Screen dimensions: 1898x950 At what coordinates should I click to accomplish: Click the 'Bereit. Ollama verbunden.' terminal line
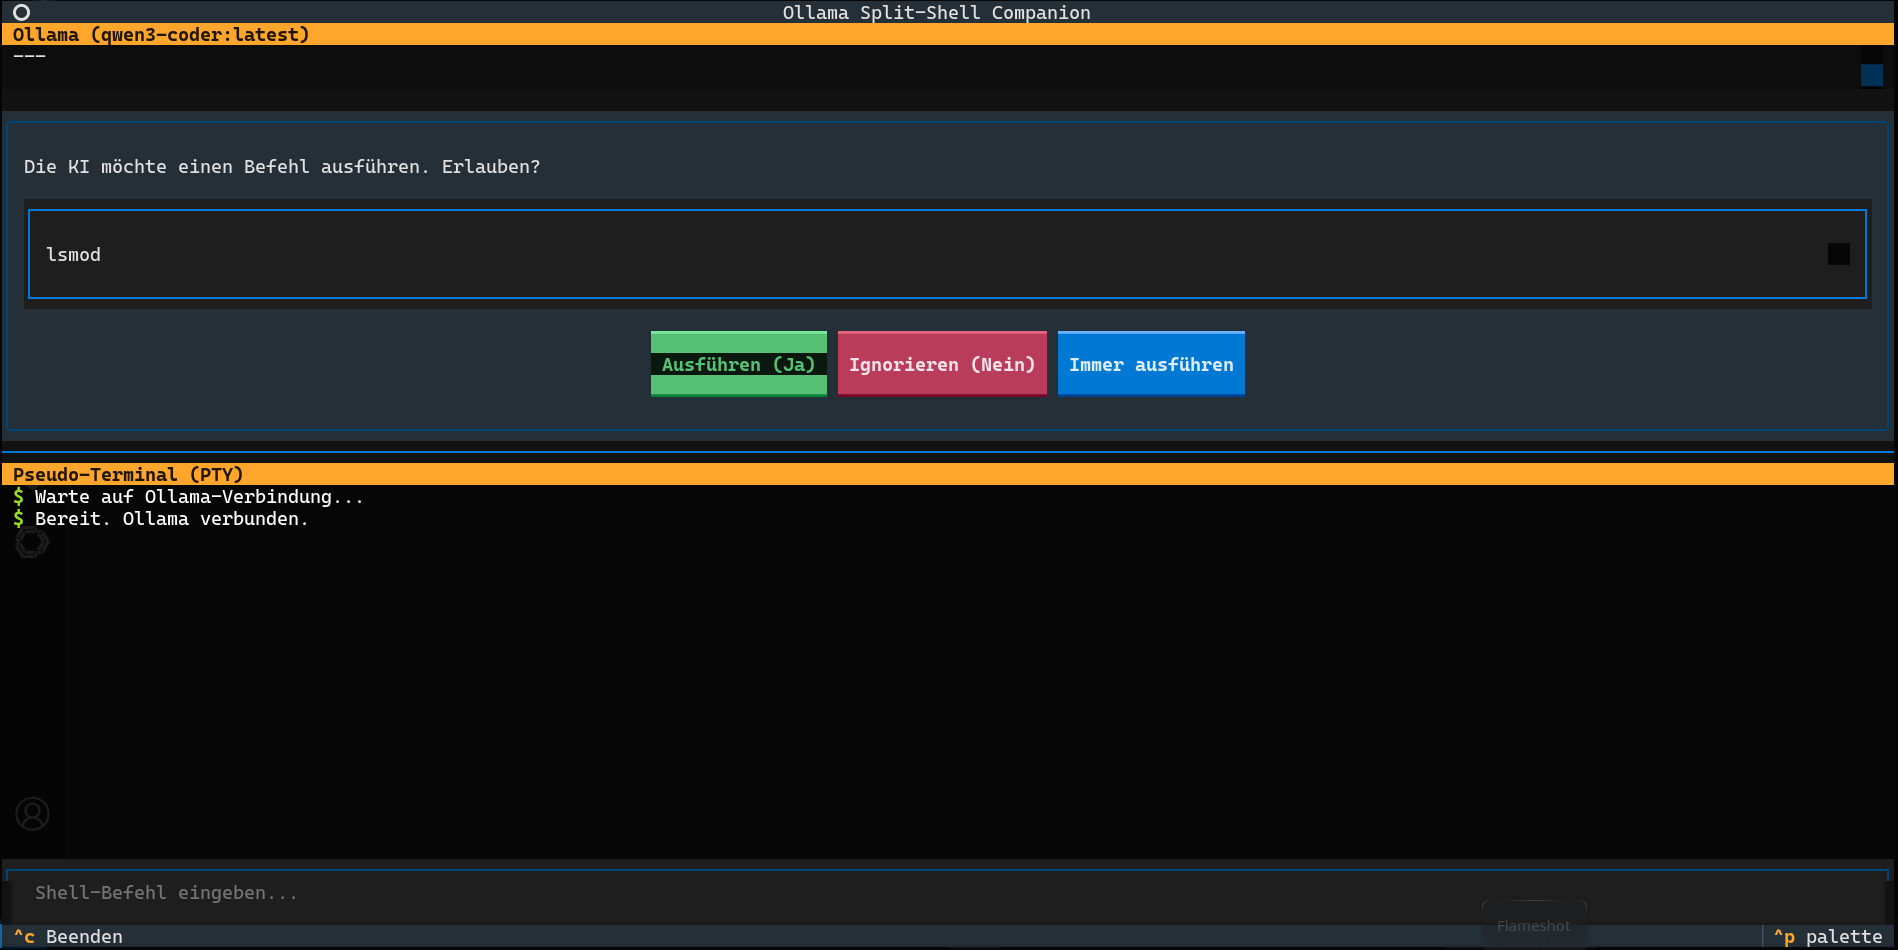[x=171, y=519]
